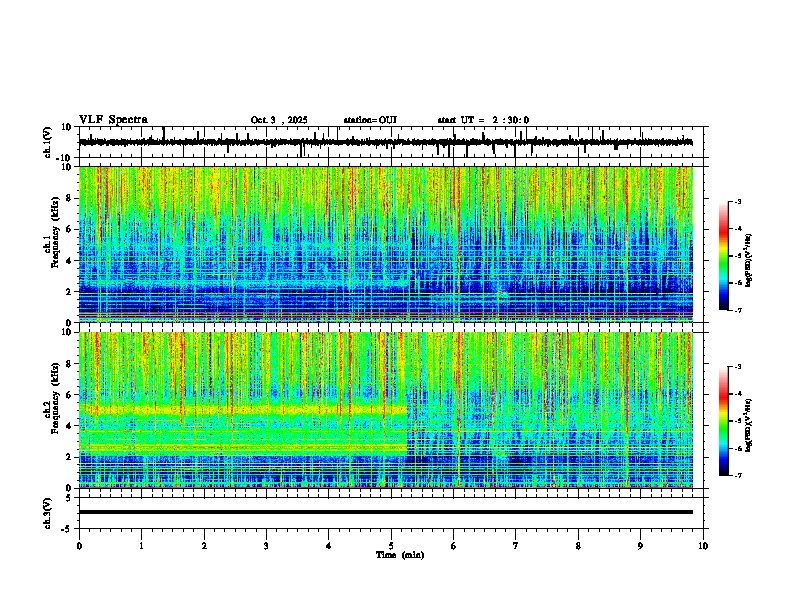
Task: Click time axis tick label "4"
Action: coord(329,546)
